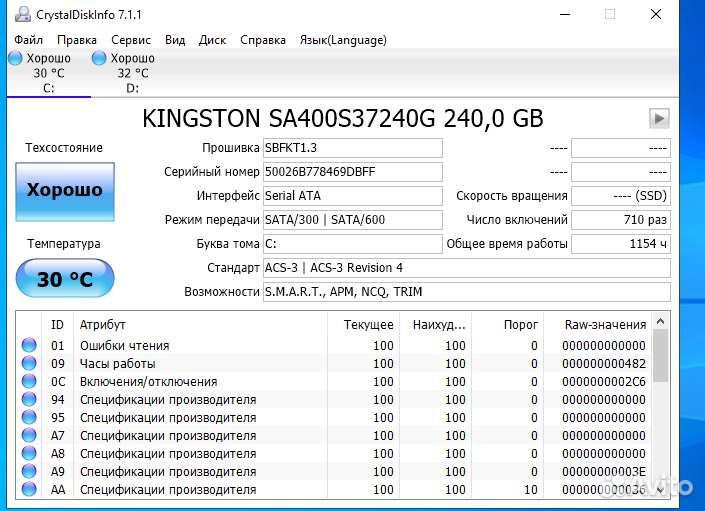
Task: Click status orb of attribute AA row
Action: 29,489
